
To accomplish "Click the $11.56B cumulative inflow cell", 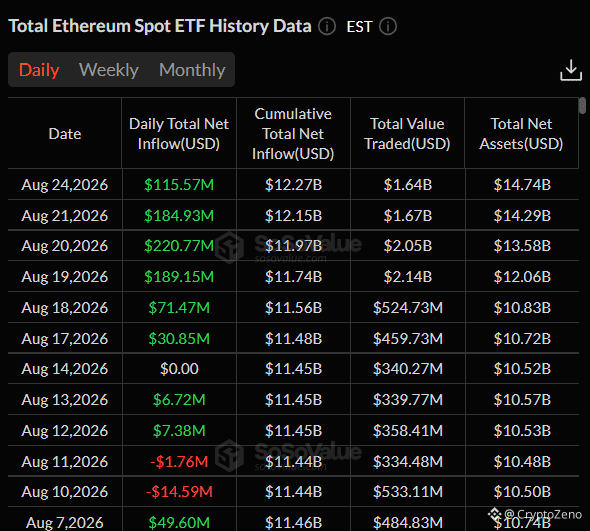I will 293,308.
